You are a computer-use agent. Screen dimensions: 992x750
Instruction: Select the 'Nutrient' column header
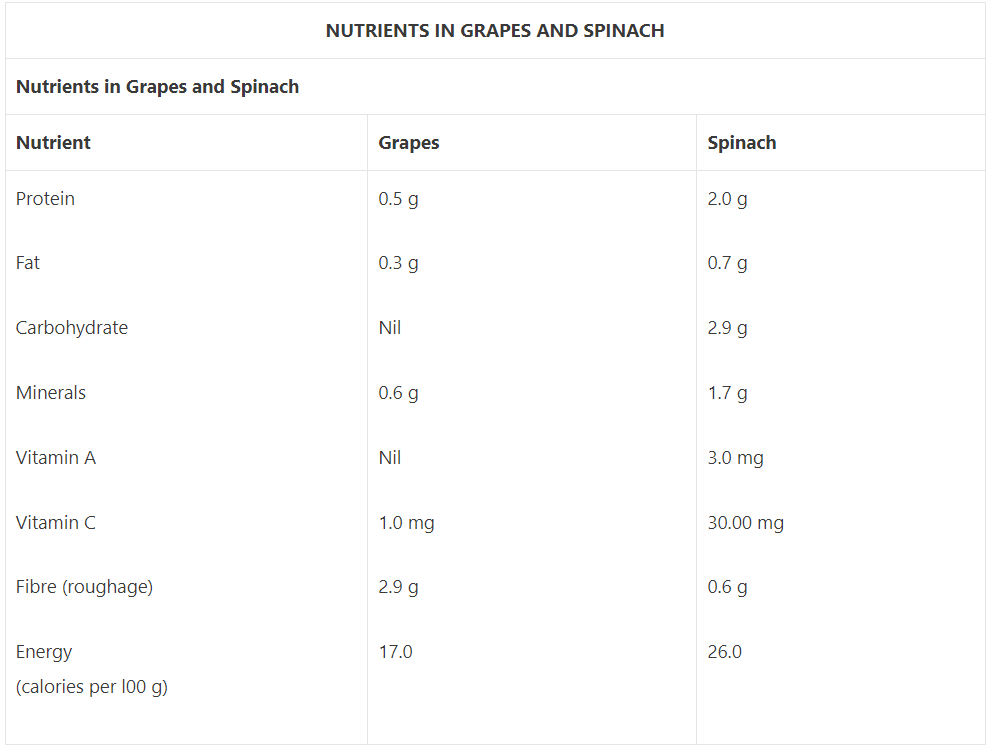click(x=53, y=143)
